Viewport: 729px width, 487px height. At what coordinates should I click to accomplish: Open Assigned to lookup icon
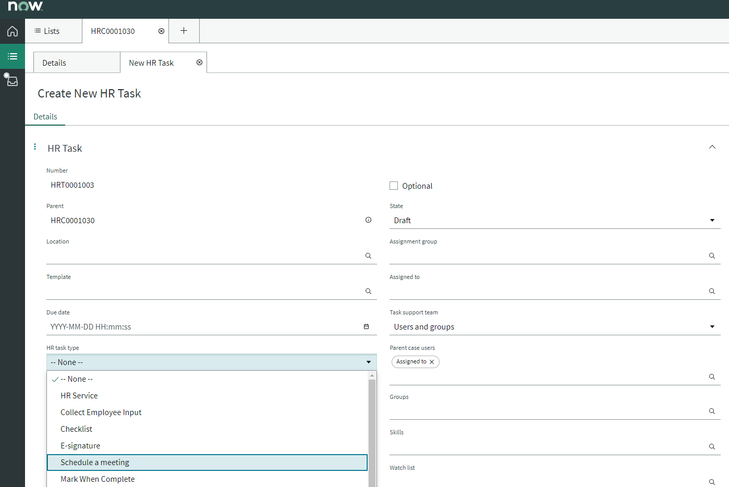(712, 291)
